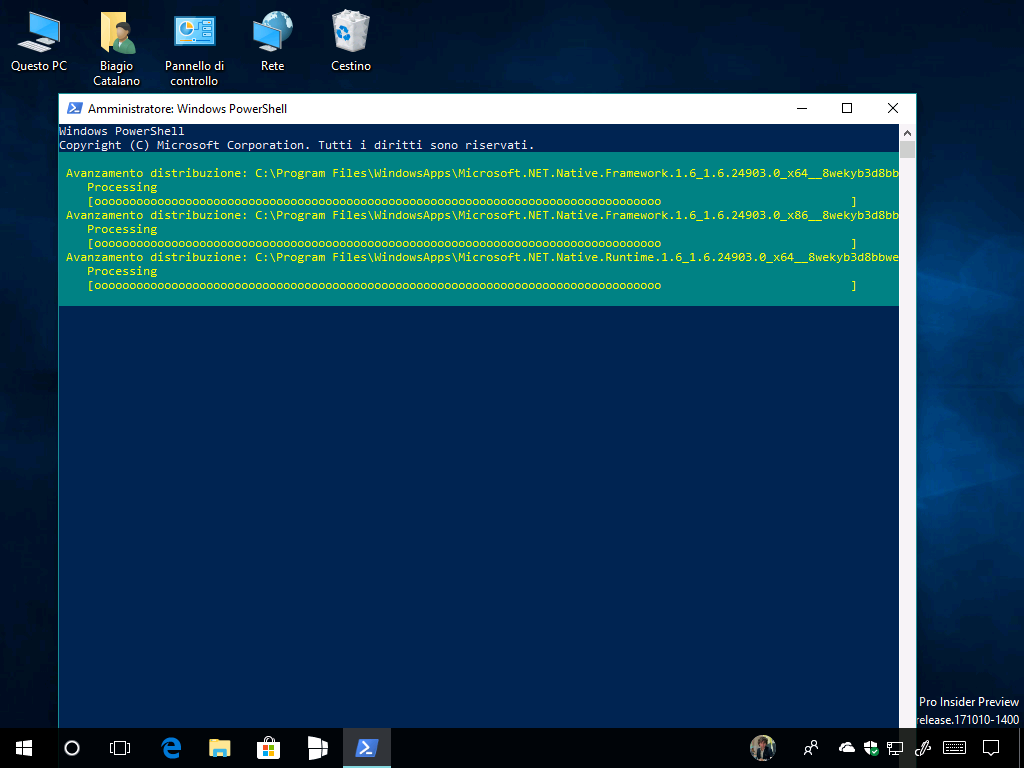This screenshot has width=1024, height=768.
Task: Click the Runtime x64 Avanzamento distribuzione line
Action: click(x=482, y=257)
